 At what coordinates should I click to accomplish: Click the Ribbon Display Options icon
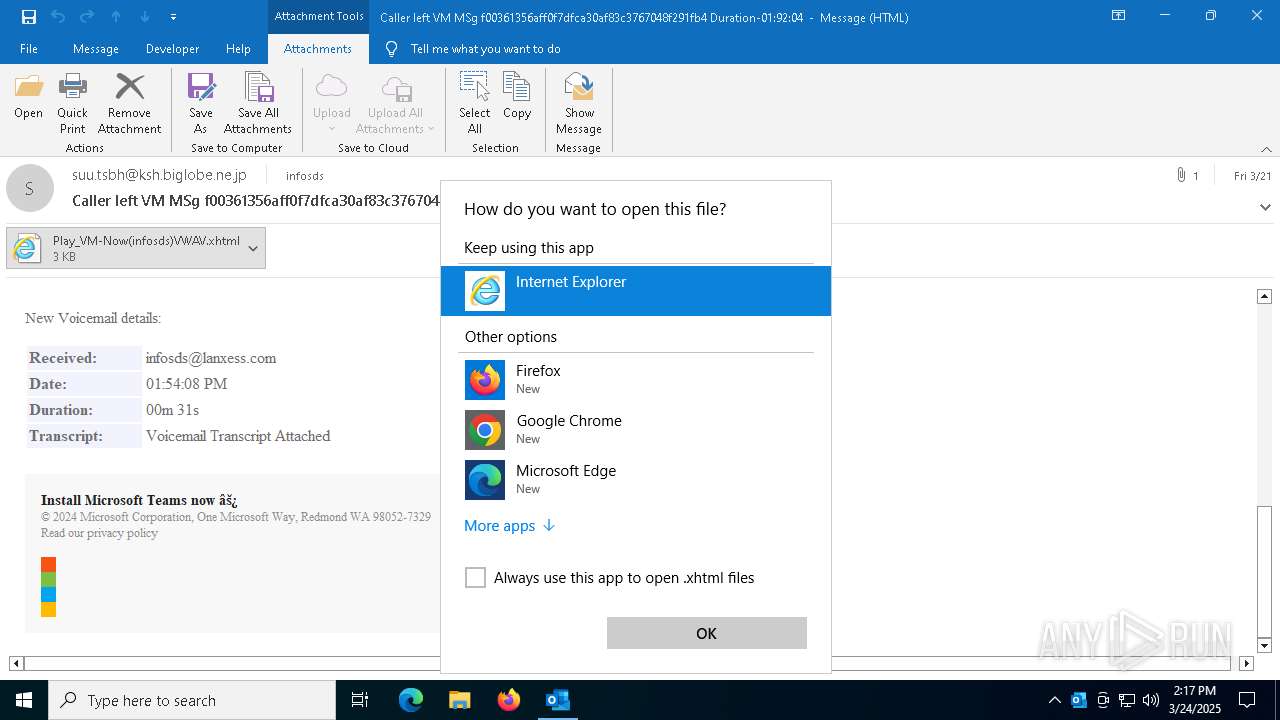click(1119, 15)
